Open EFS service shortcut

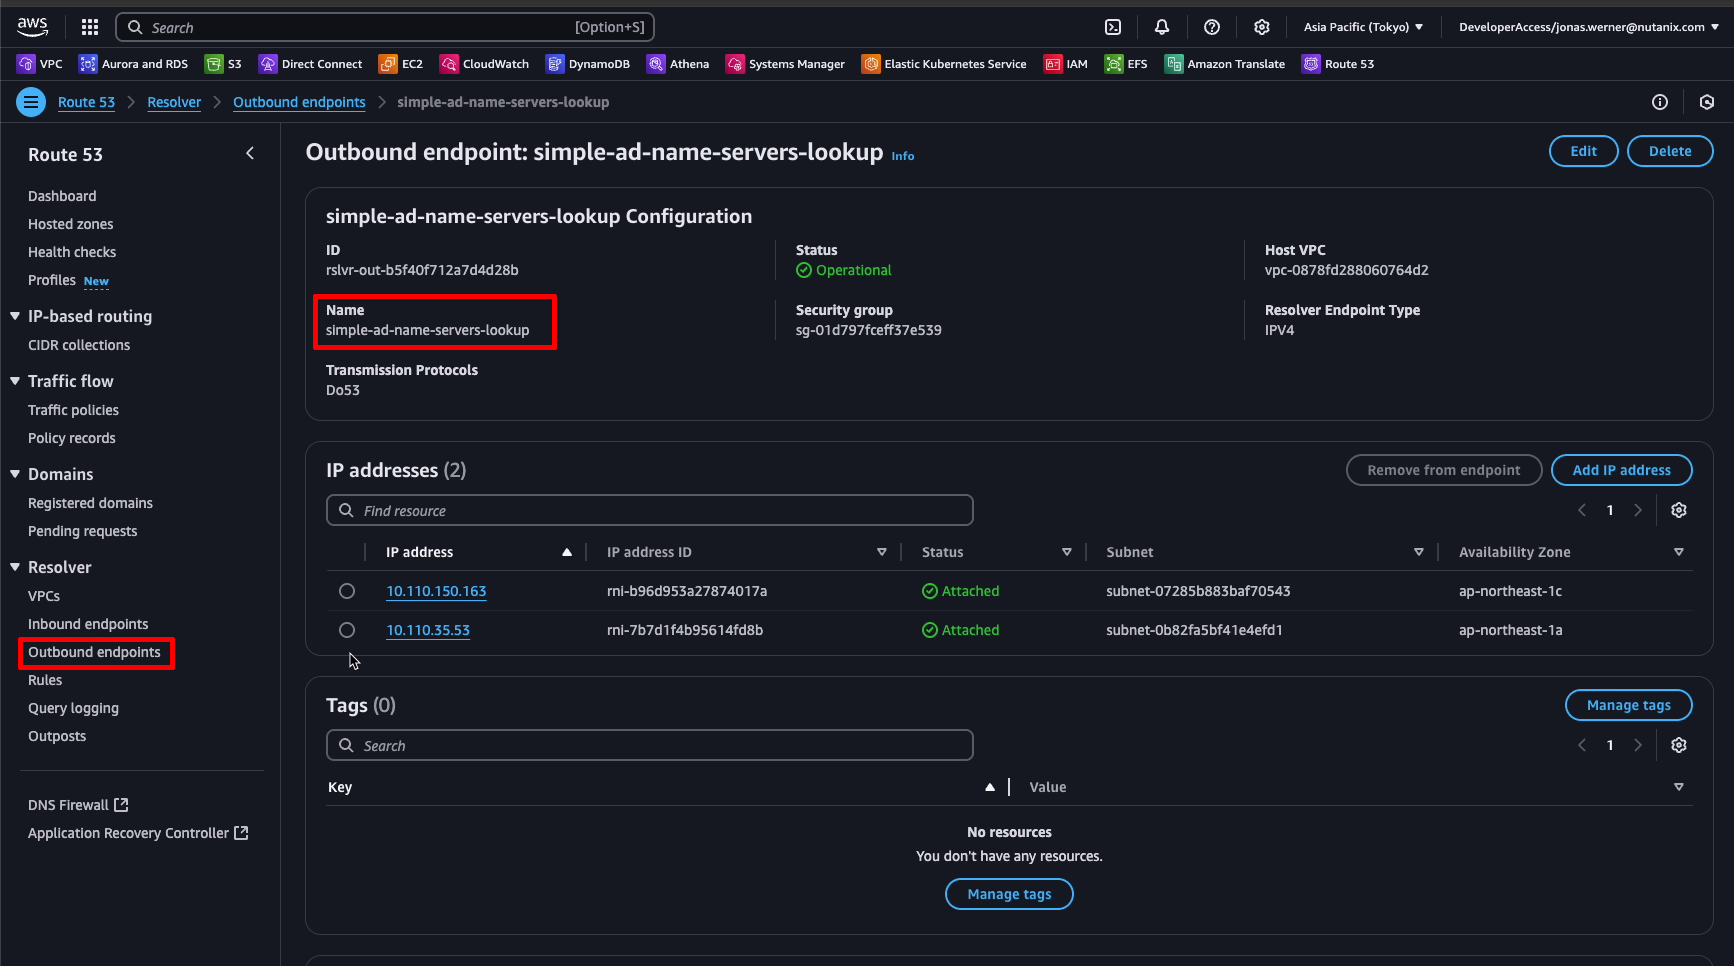click(1126, 64)
